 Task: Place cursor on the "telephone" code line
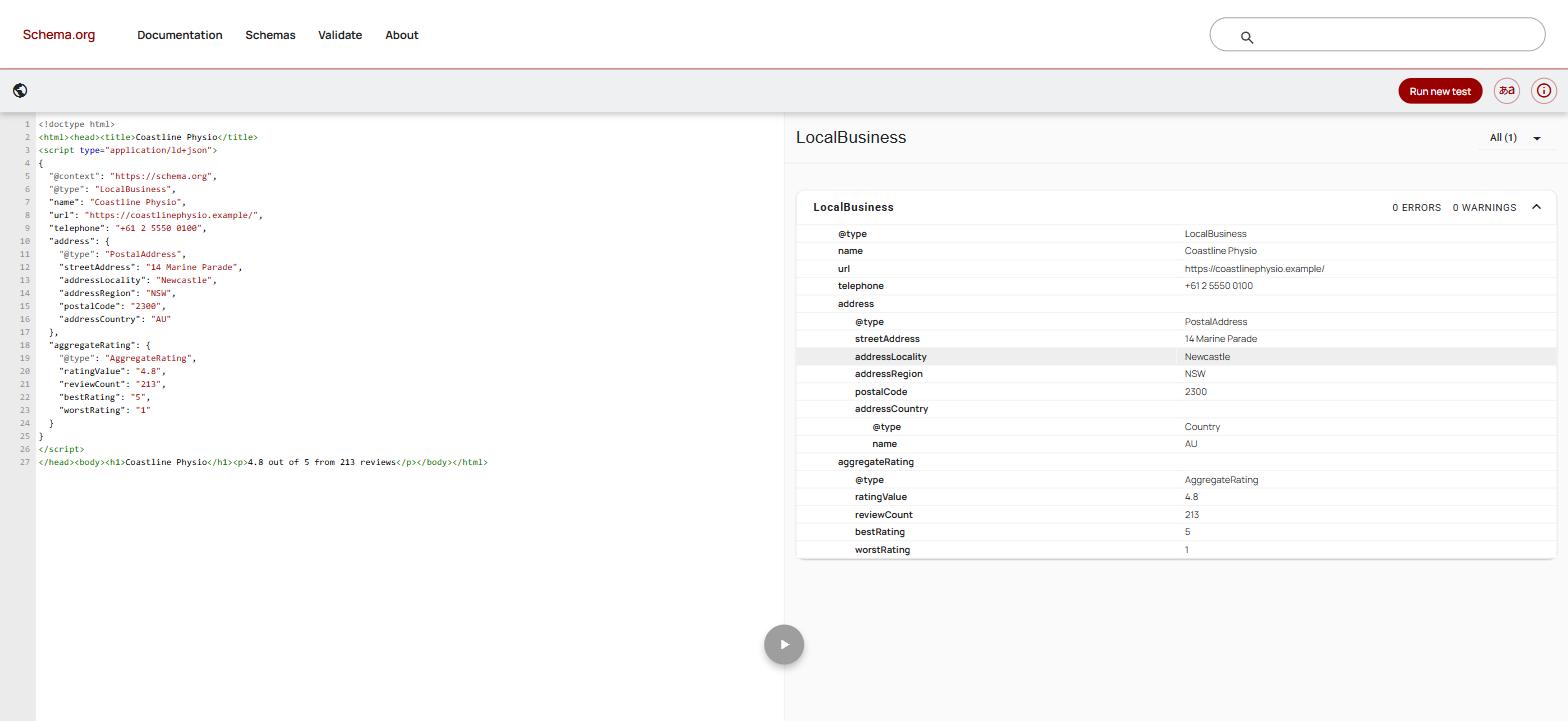click(127, 228)
